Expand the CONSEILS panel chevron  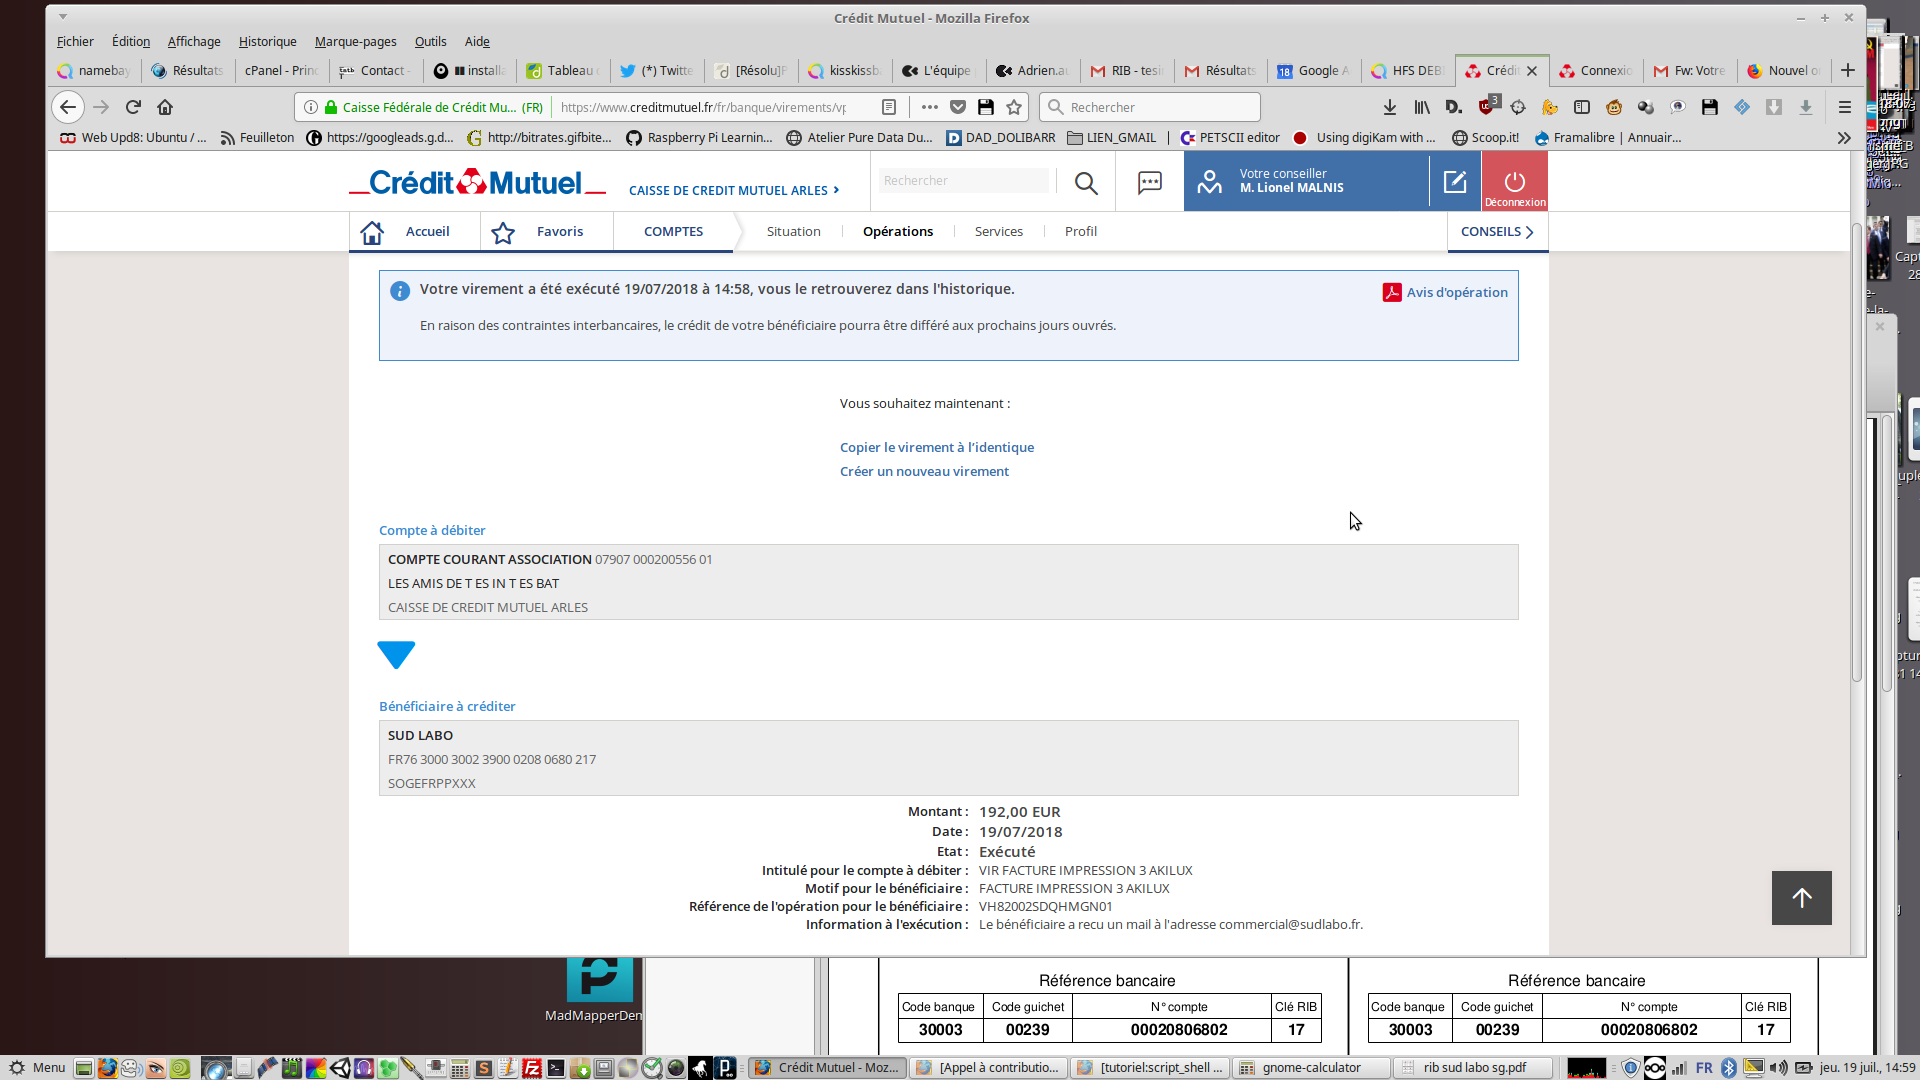point(1529,232)
